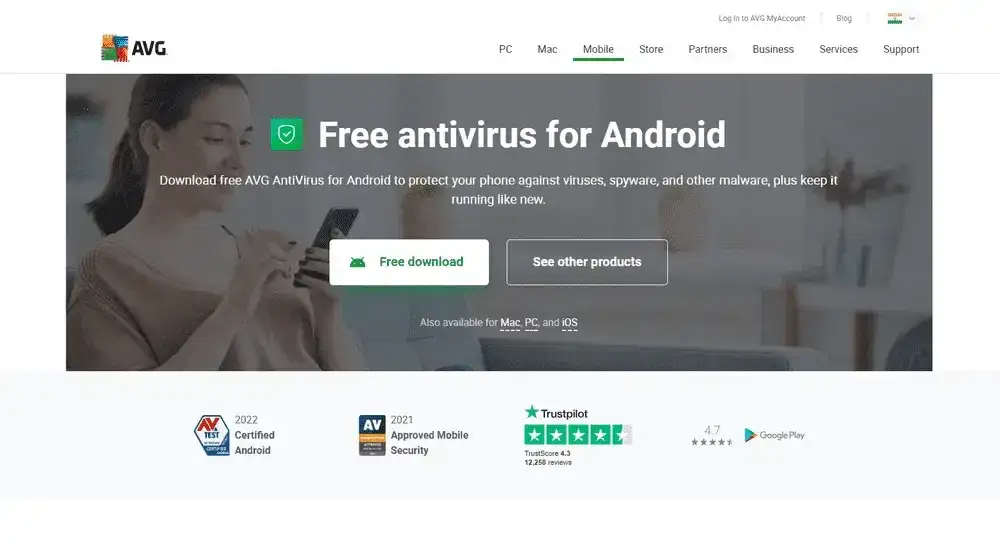Open the Mac navigation menu
1000x552 pixels.
[x=547, y=49]
